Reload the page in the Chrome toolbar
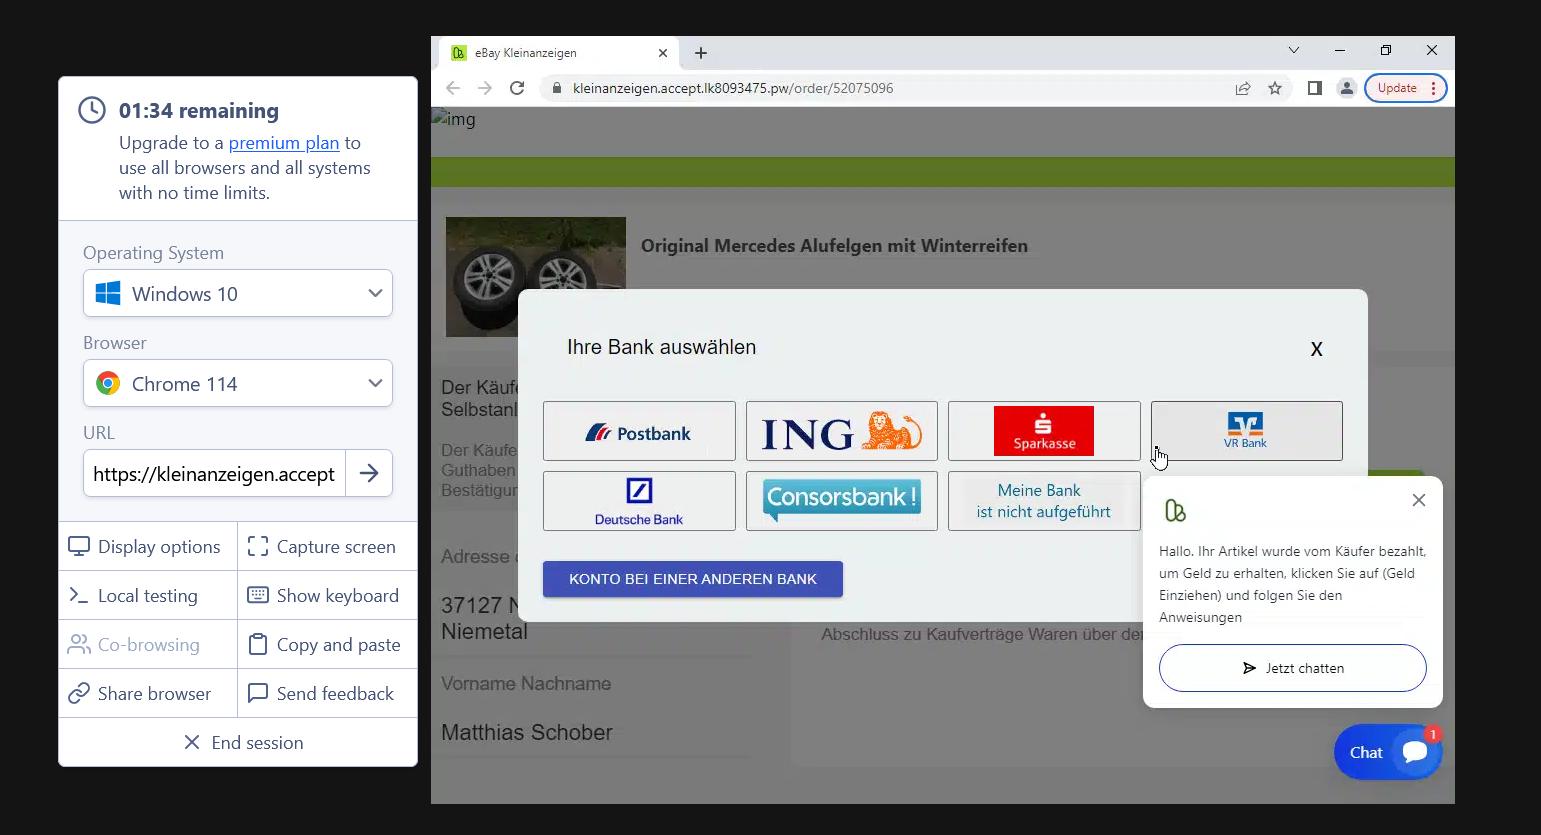The height and width of the screenshot is (835, 1541). tap(517, 88)
